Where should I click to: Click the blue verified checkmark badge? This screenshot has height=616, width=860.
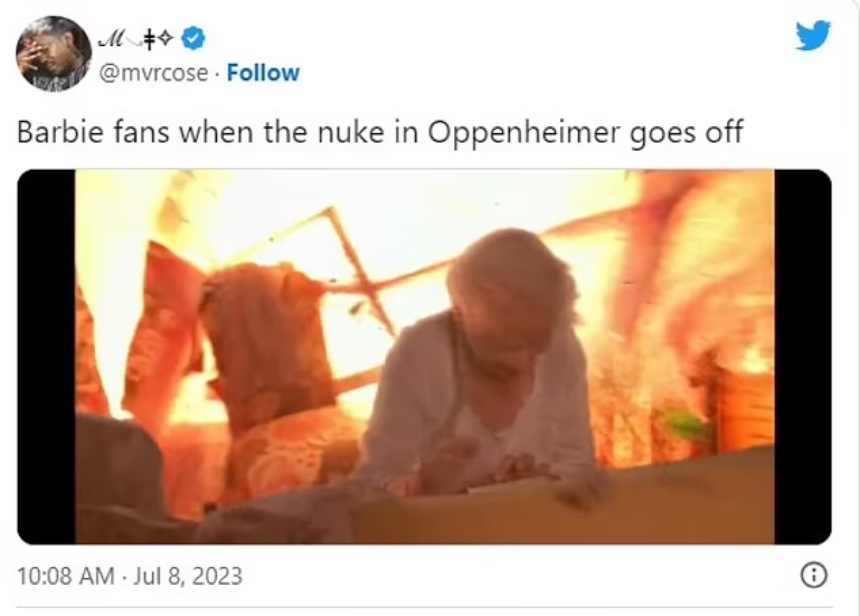click(193, 38)
